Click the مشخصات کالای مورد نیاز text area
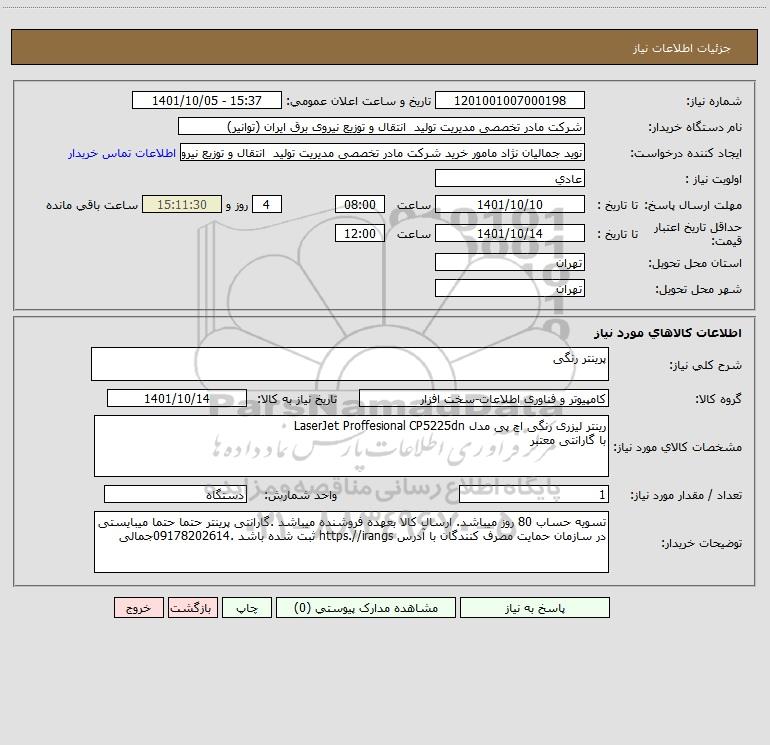Image resolution: width=770 pixels, height=745 pixels. 351,446
